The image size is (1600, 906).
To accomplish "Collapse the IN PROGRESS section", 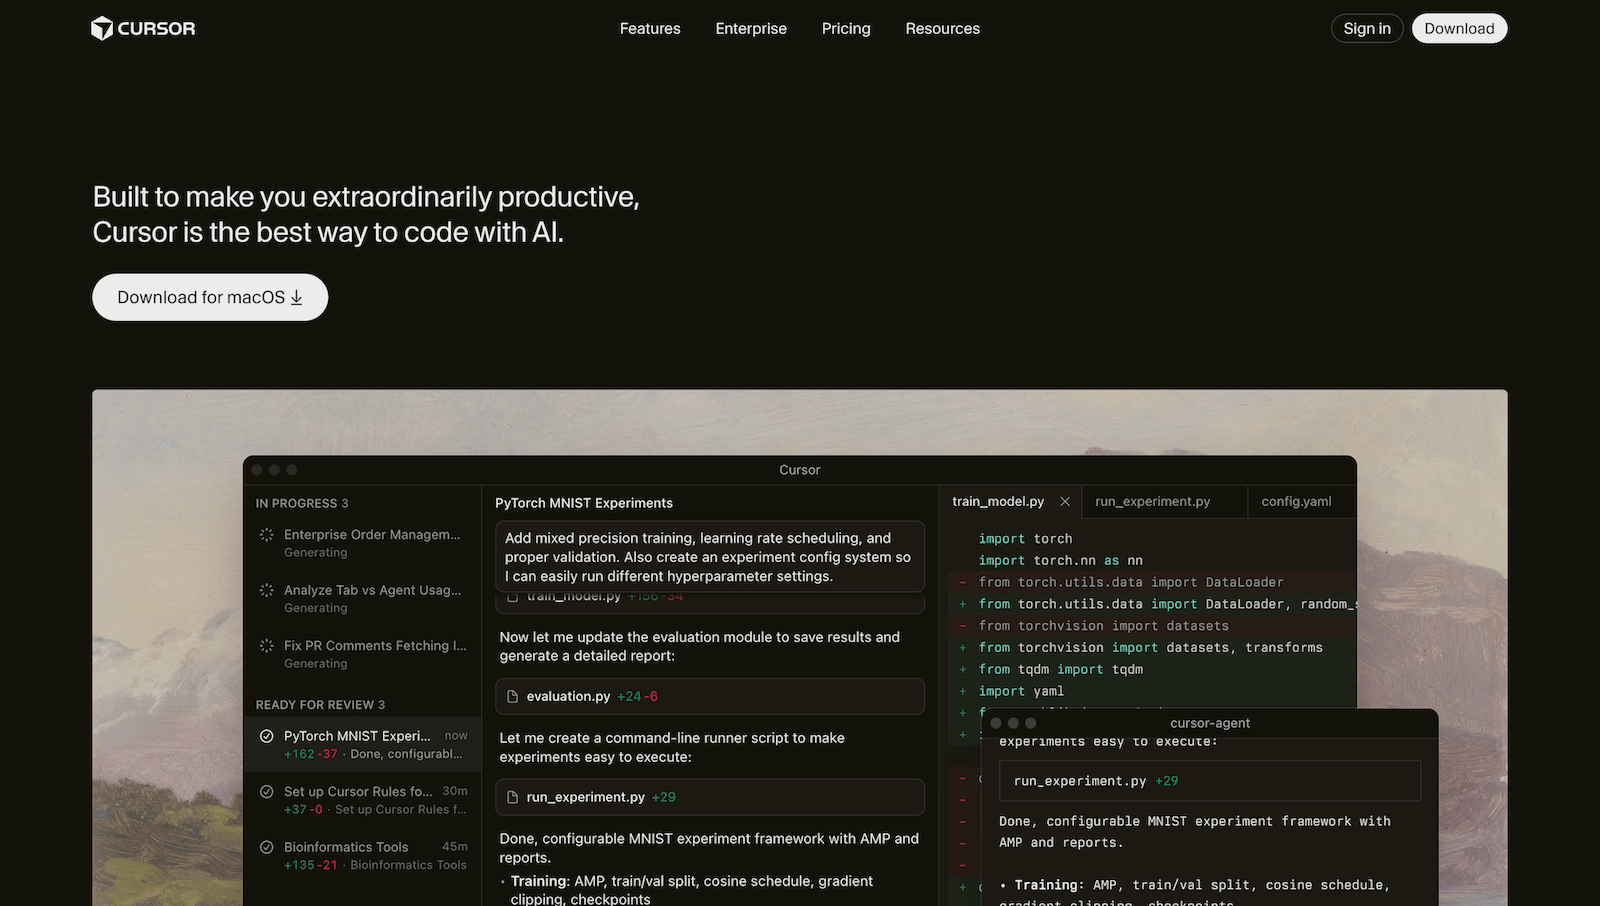I will [302, 503].
